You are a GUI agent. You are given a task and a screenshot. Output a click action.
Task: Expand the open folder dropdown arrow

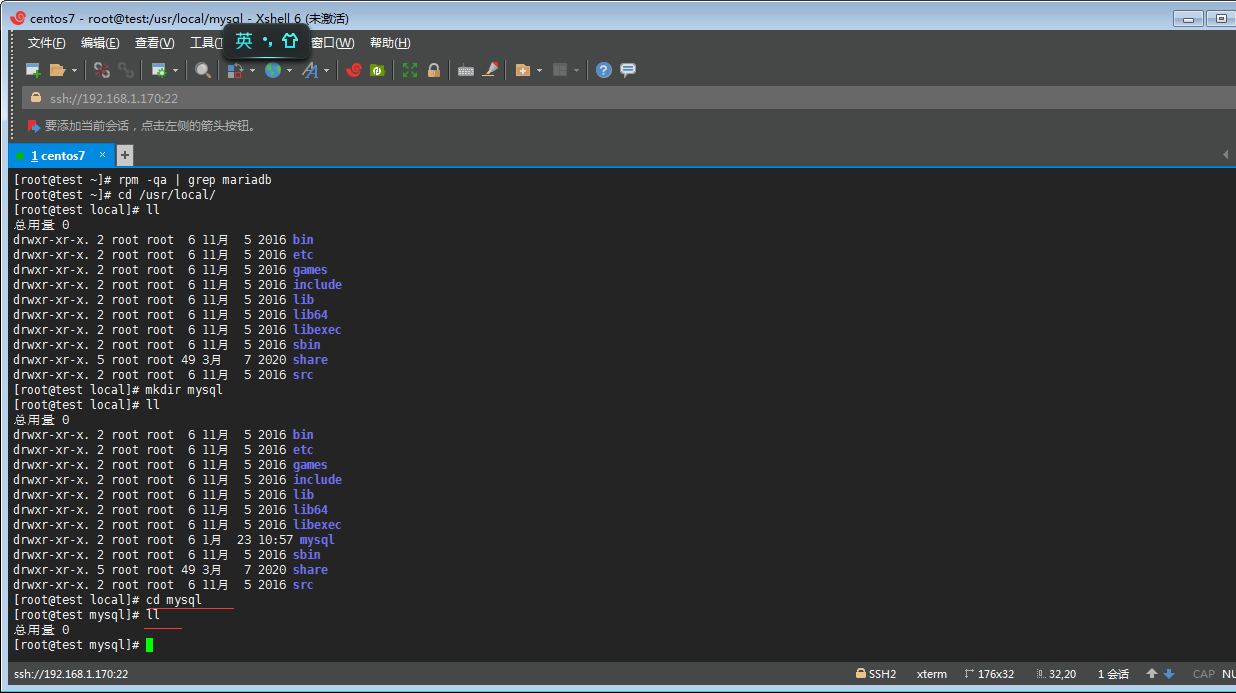pyautogui.click(x=74, y=70)
